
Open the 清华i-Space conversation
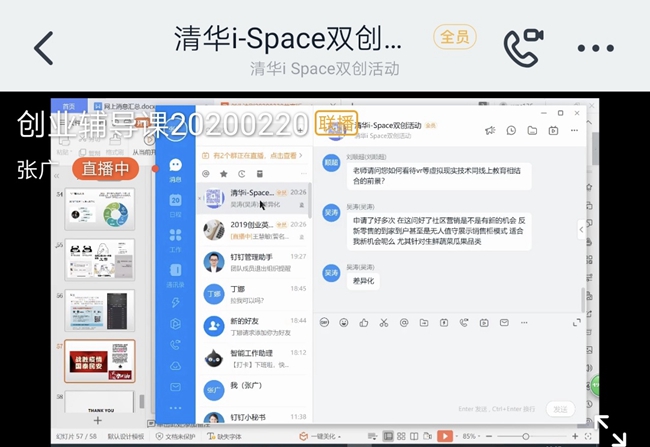pyautogui.click(x=254, y=198)
